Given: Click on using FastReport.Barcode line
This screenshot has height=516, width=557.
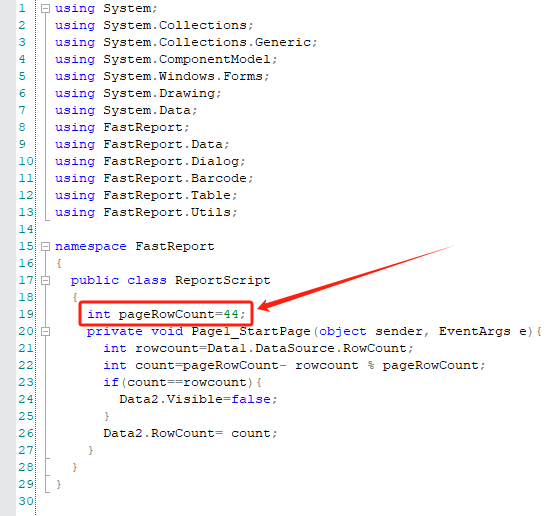Looking at the screenshot, I should click(x=154, y=178).
